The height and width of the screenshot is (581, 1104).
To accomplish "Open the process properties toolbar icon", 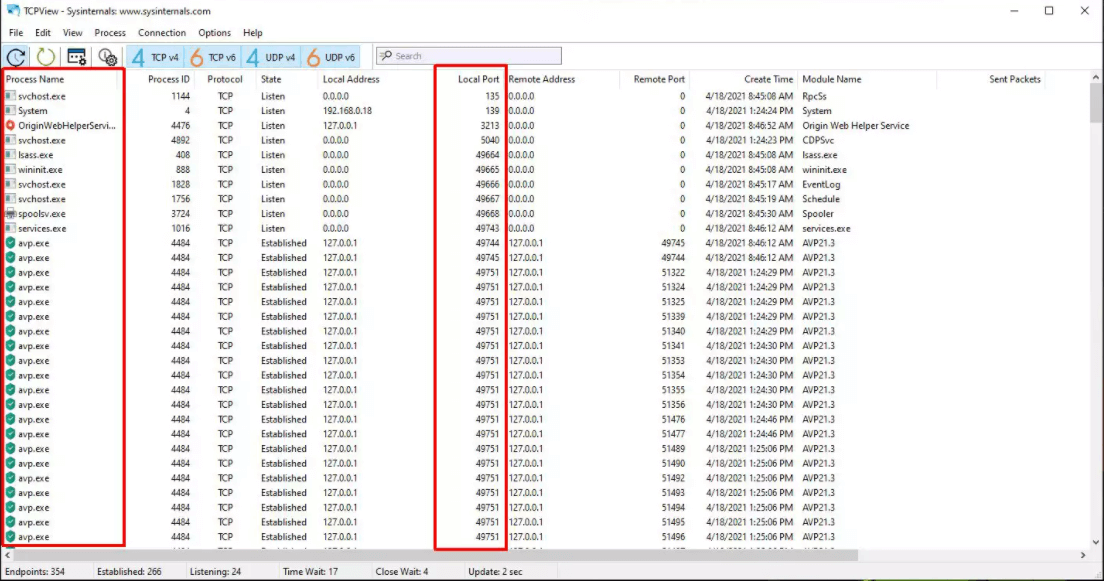I will 77,57.
